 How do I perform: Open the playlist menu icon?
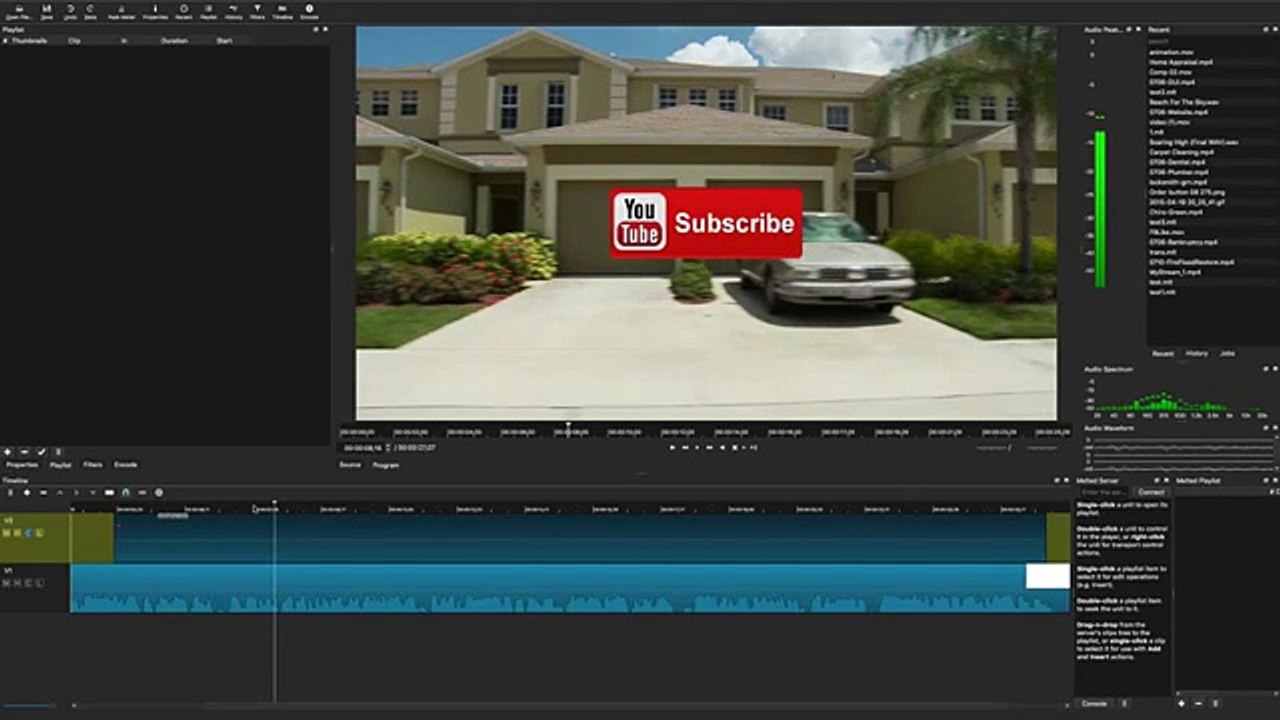point(58,452)
